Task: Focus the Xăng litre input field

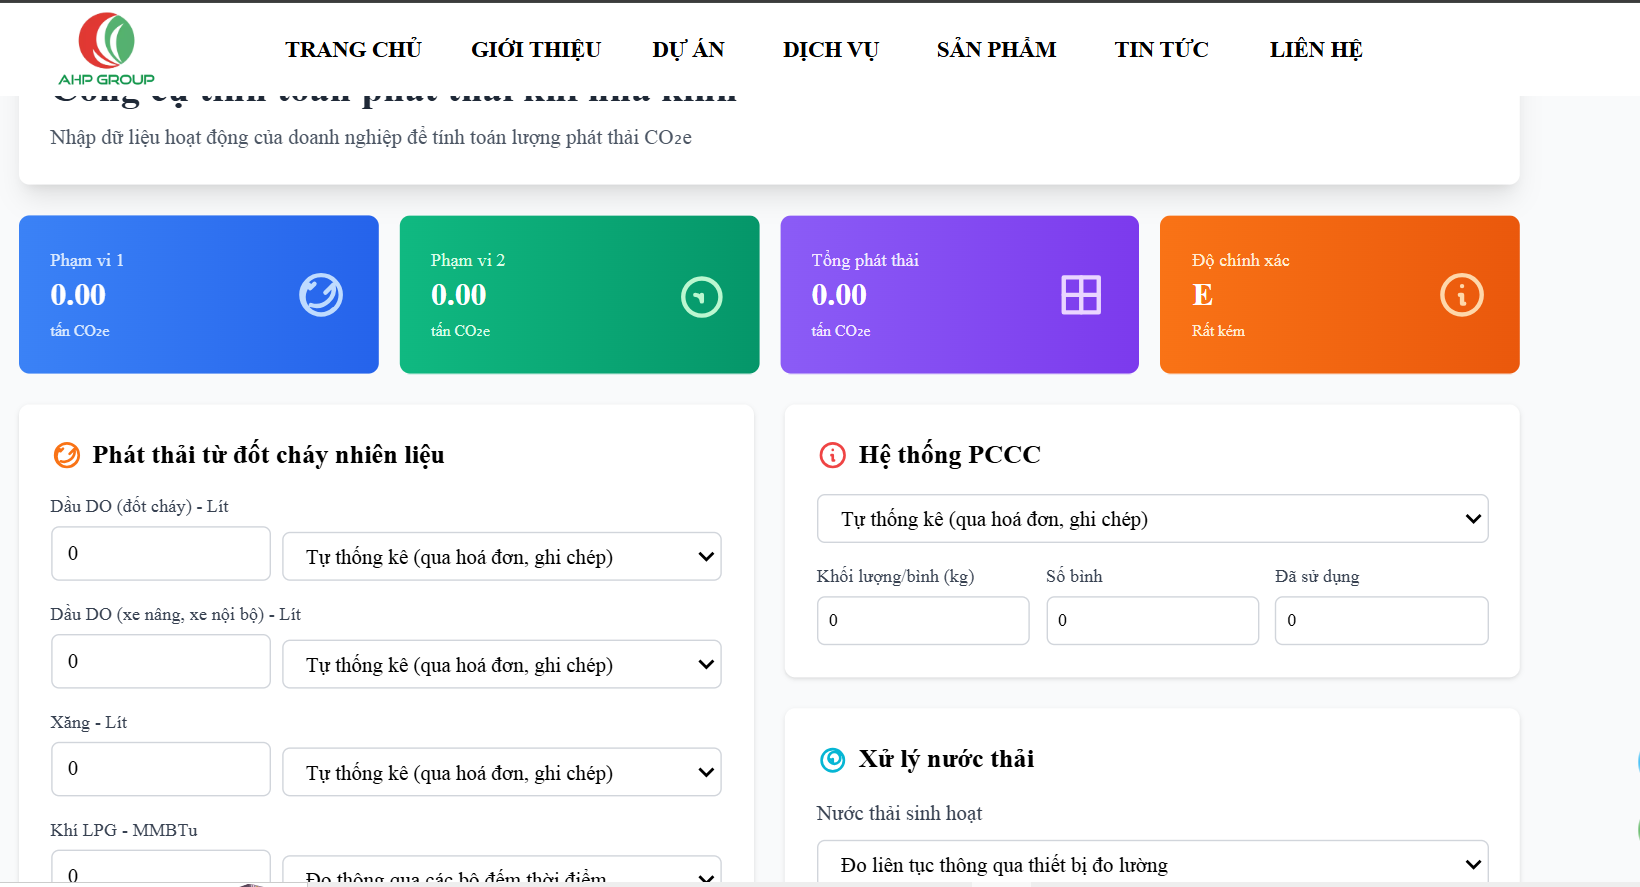Action: [x=161, y=769]
